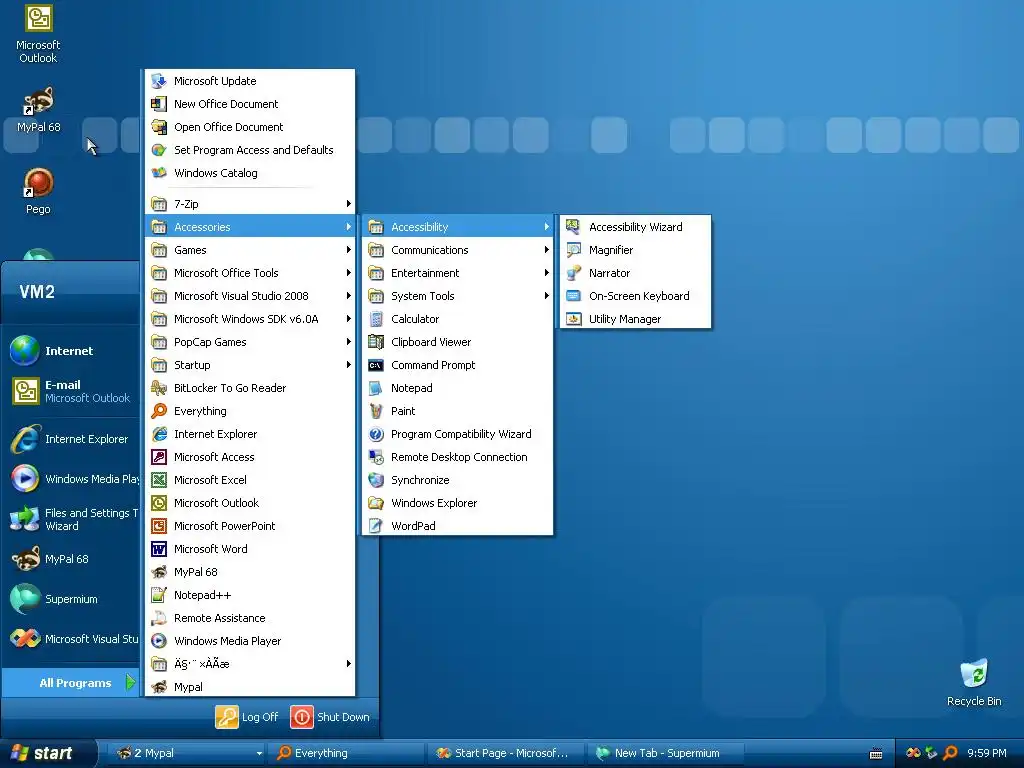Click the Windows Explorer icon
The image size is (1024, 768).
[x=376, y=503]
